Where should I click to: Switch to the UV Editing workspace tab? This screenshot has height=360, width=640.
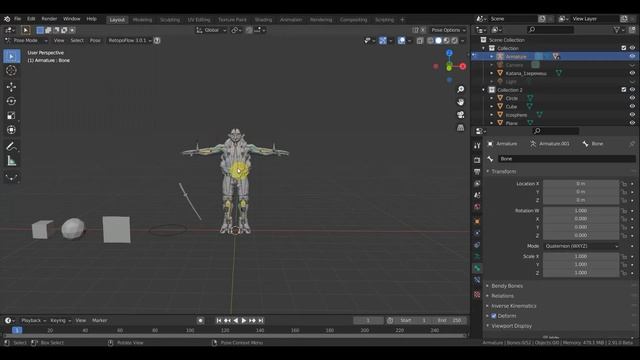coord(199,20)
